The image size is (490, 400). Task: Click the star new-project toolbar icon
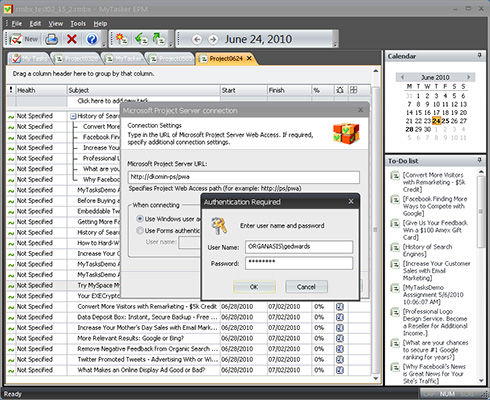coord(121,39)
